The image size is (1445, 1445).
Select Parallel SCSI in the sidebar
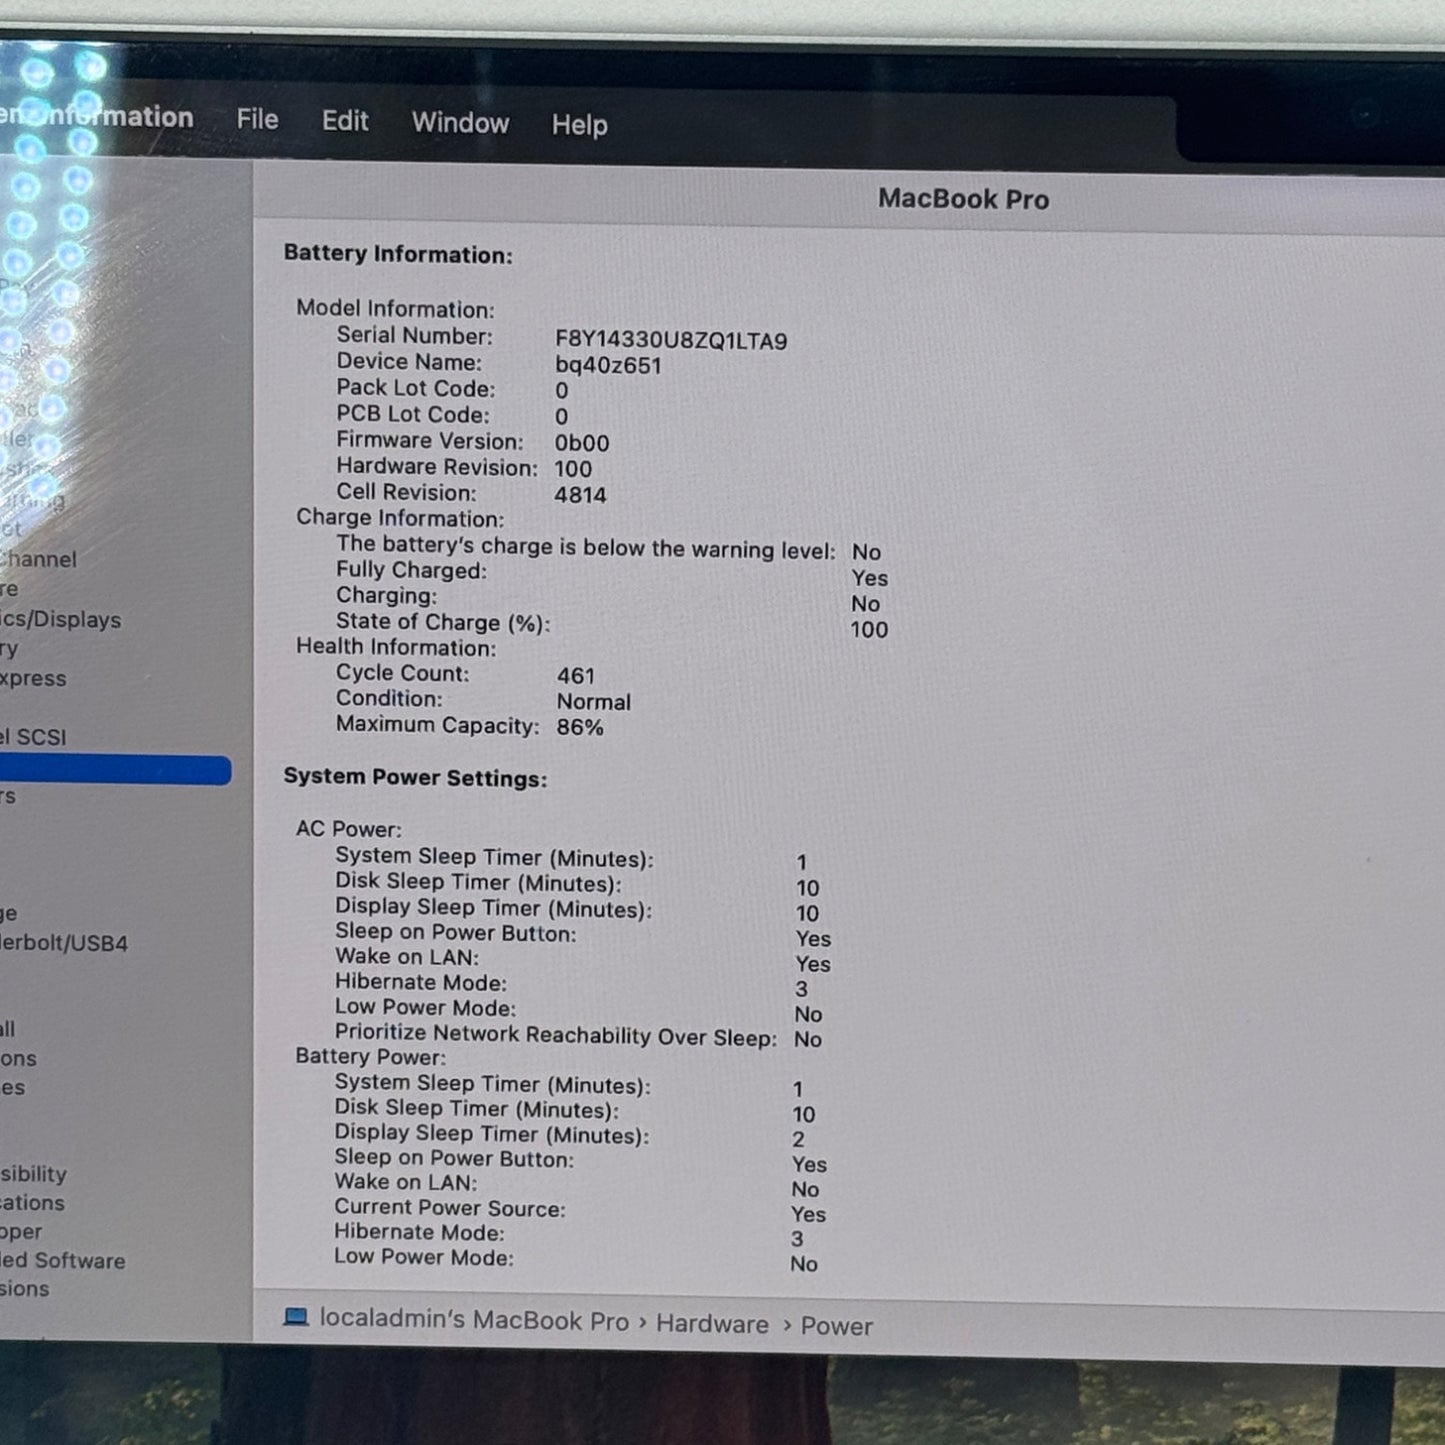coord(34,737)
